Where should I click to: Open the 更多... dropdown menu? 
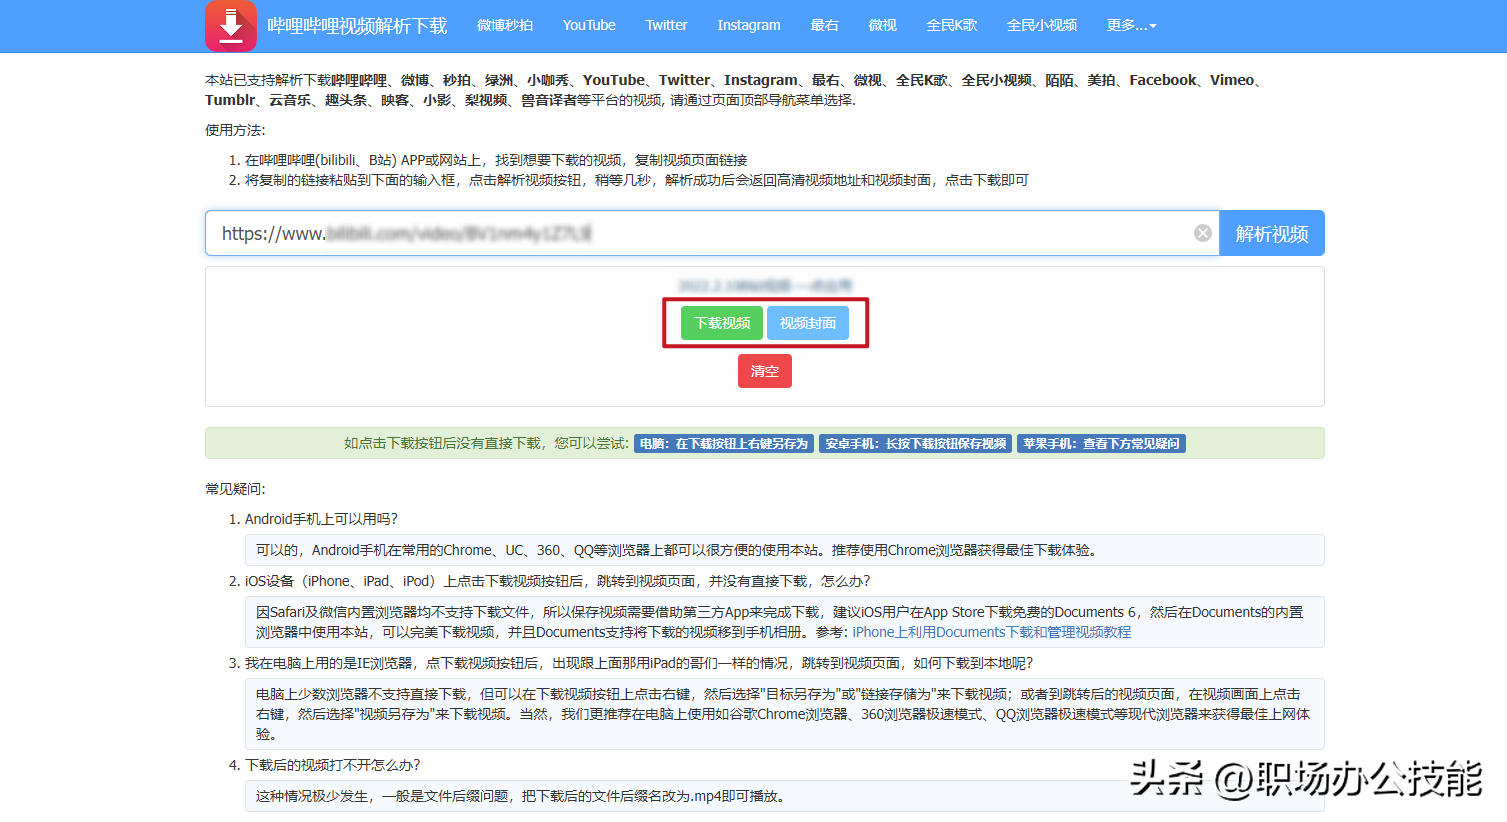(1131, 25)
